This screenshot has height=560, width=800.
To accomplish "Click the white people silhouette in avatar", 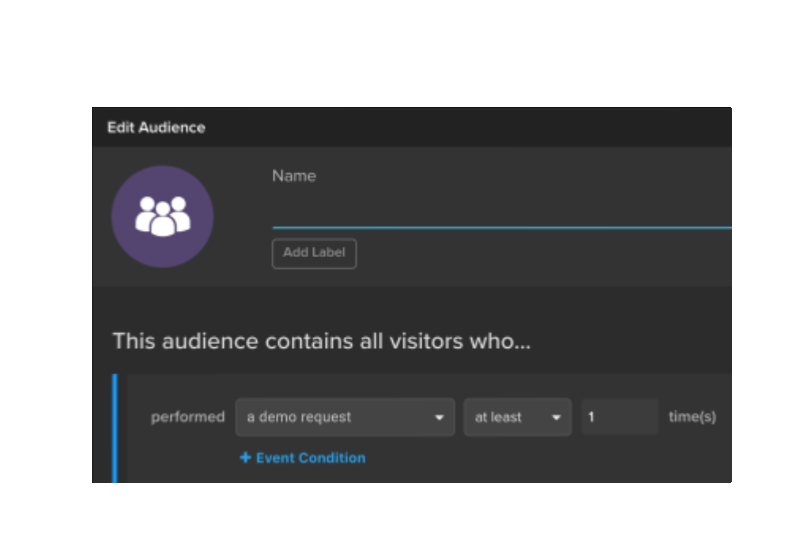I will (162, 215).
